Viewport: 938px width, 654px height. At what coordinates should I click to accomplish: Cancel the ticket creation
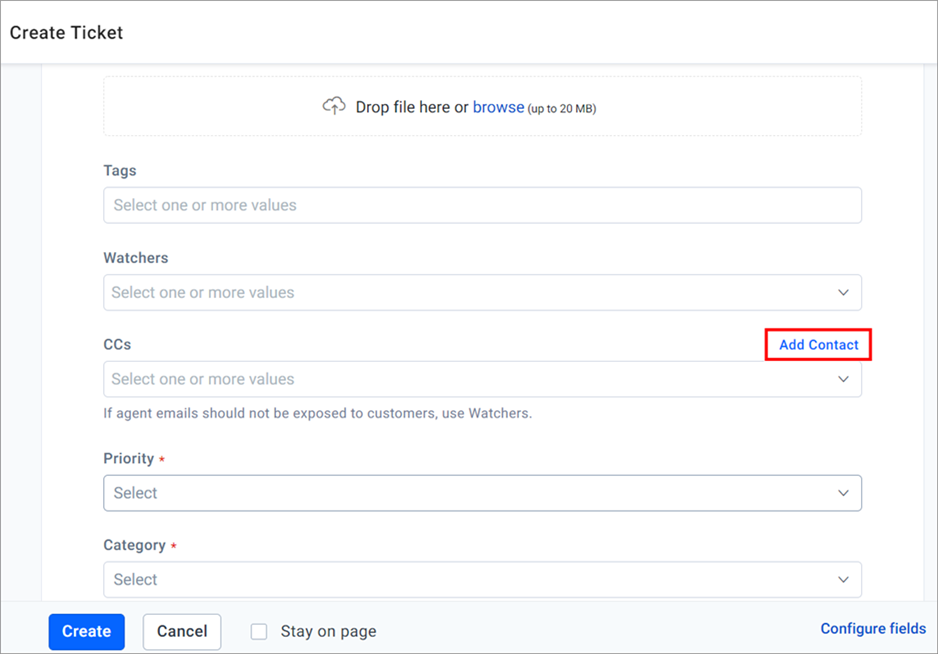(x=182, y=631)
